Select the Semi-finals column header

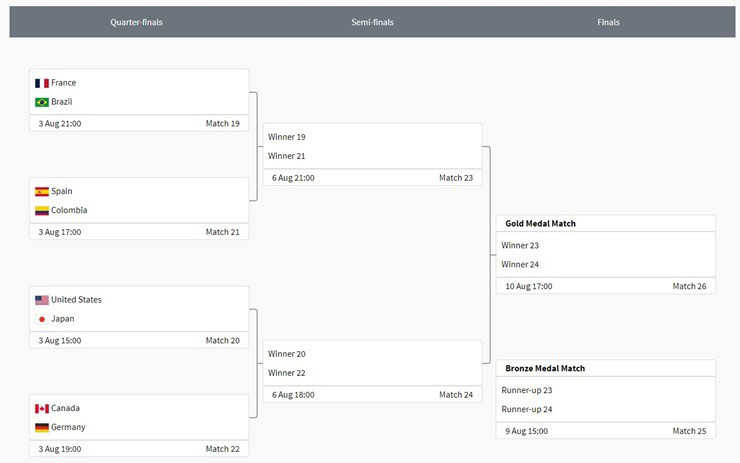coord(372,22)
